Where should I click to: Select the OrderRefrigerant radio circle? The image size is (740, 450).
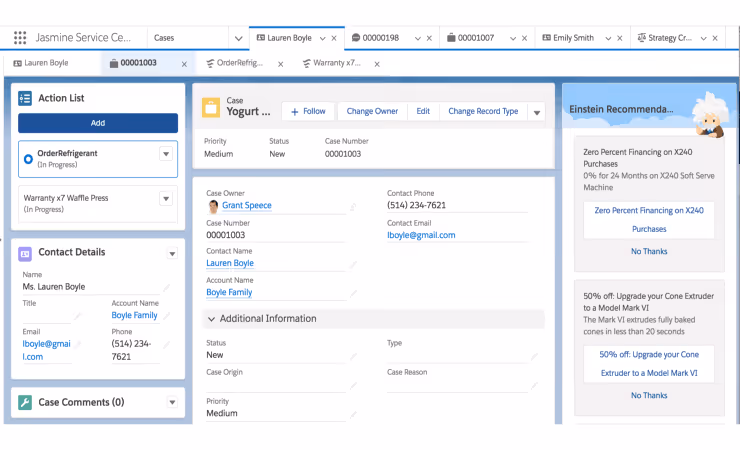[x=28, y=159]
